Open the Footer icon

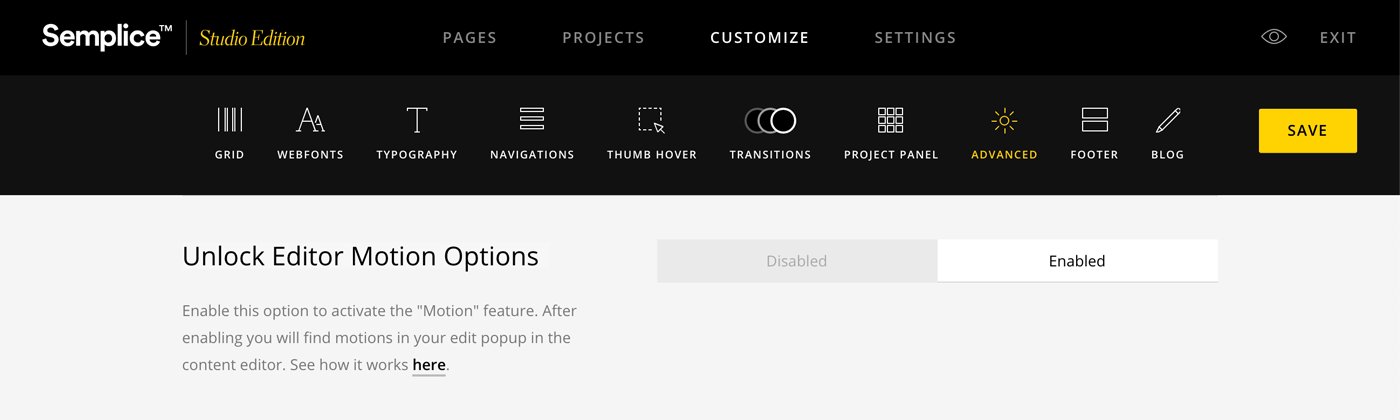click(1094, 121)
